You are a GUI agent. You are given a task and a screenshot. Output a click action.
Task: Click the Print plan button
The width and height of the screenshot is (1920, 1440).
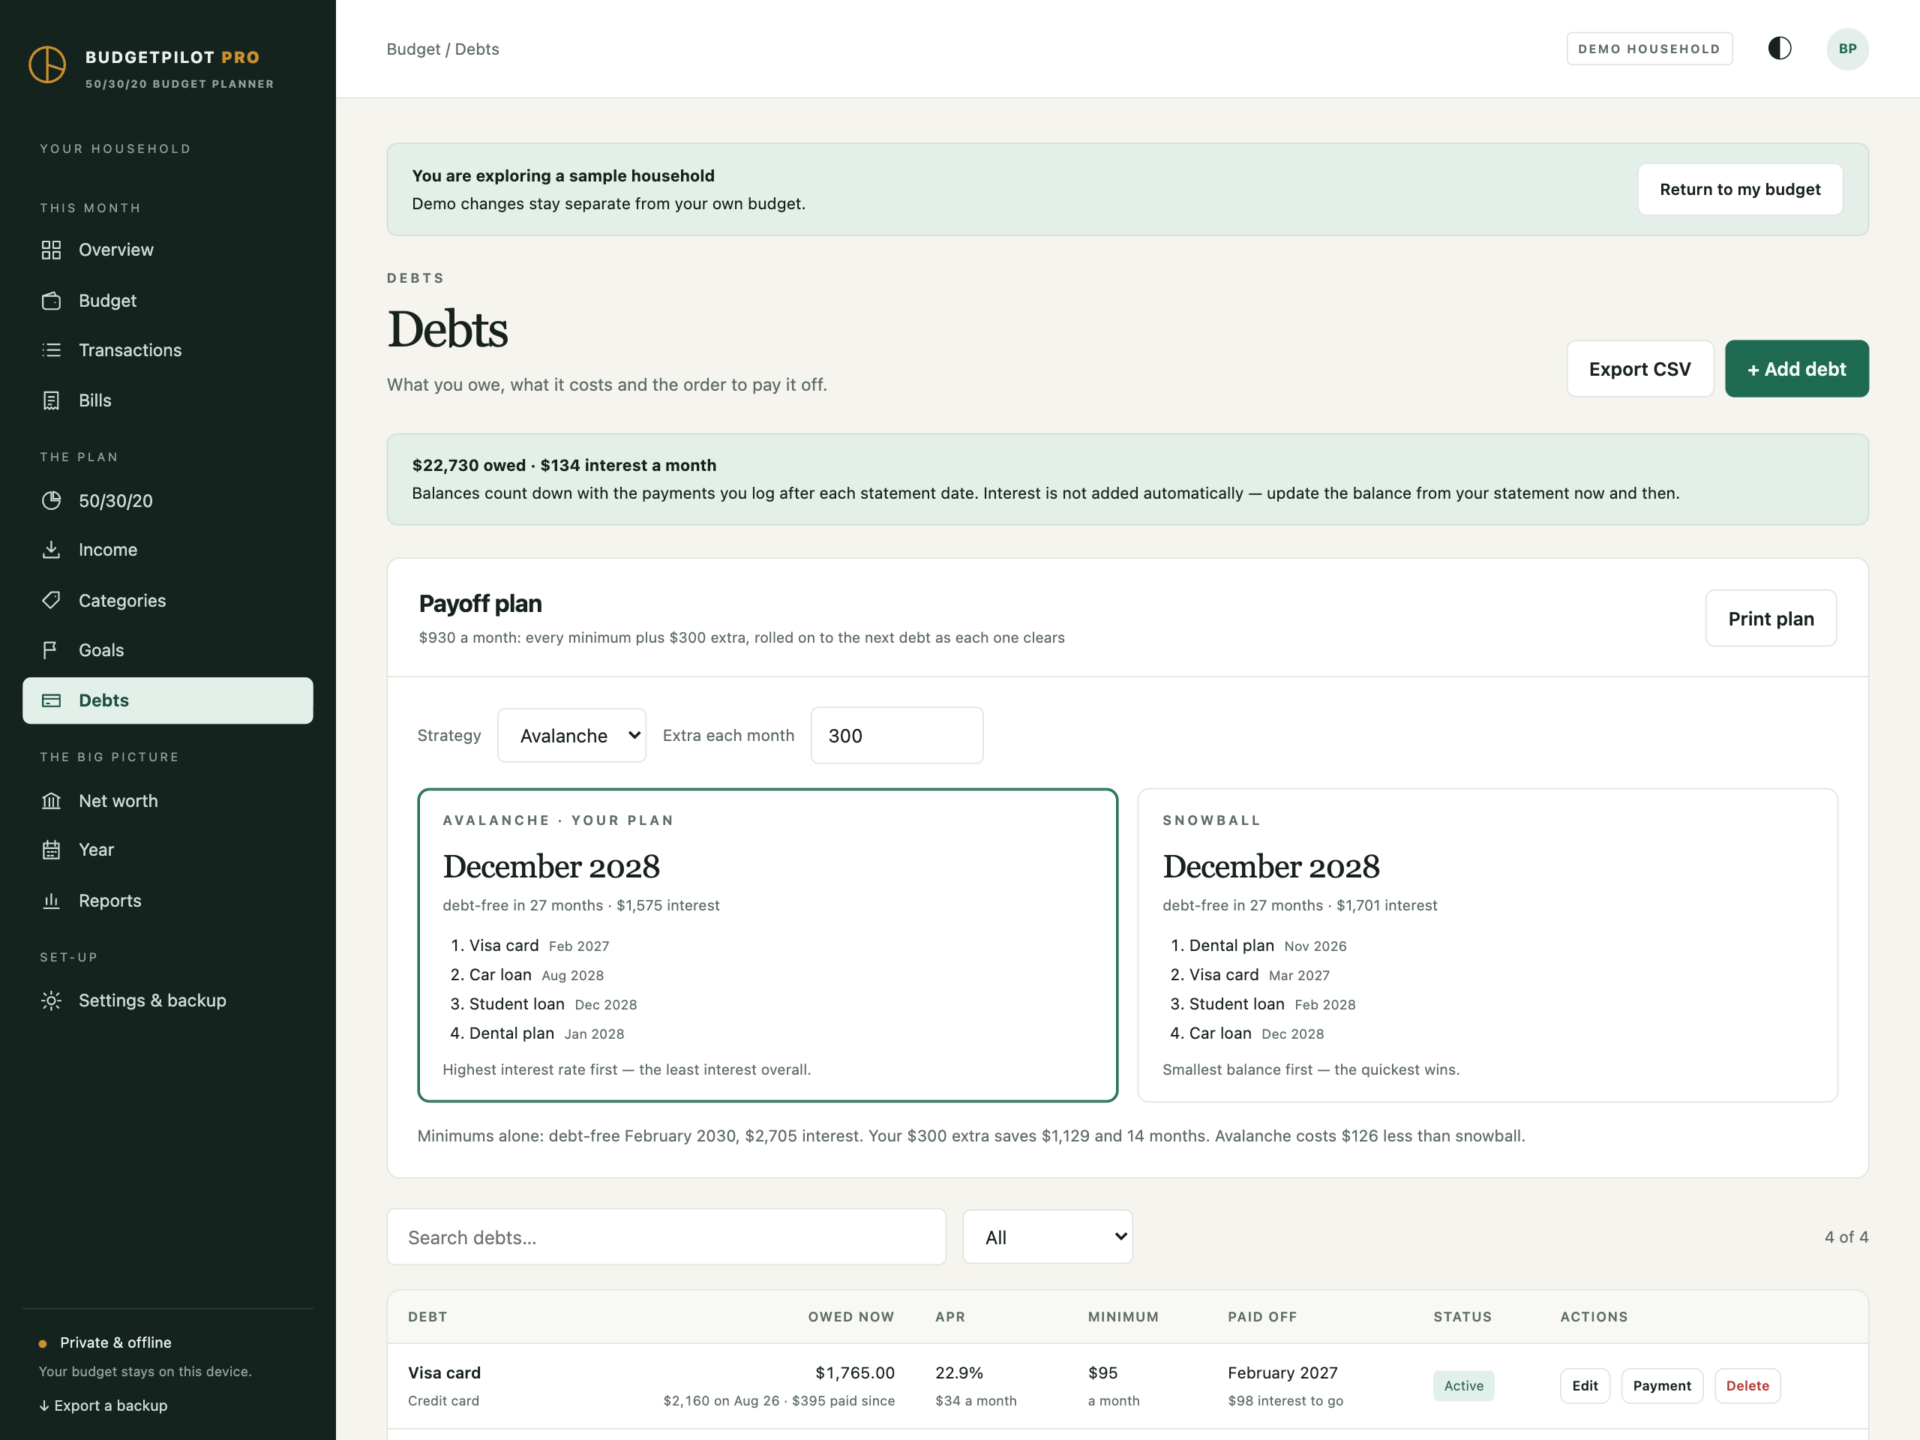1771,619
